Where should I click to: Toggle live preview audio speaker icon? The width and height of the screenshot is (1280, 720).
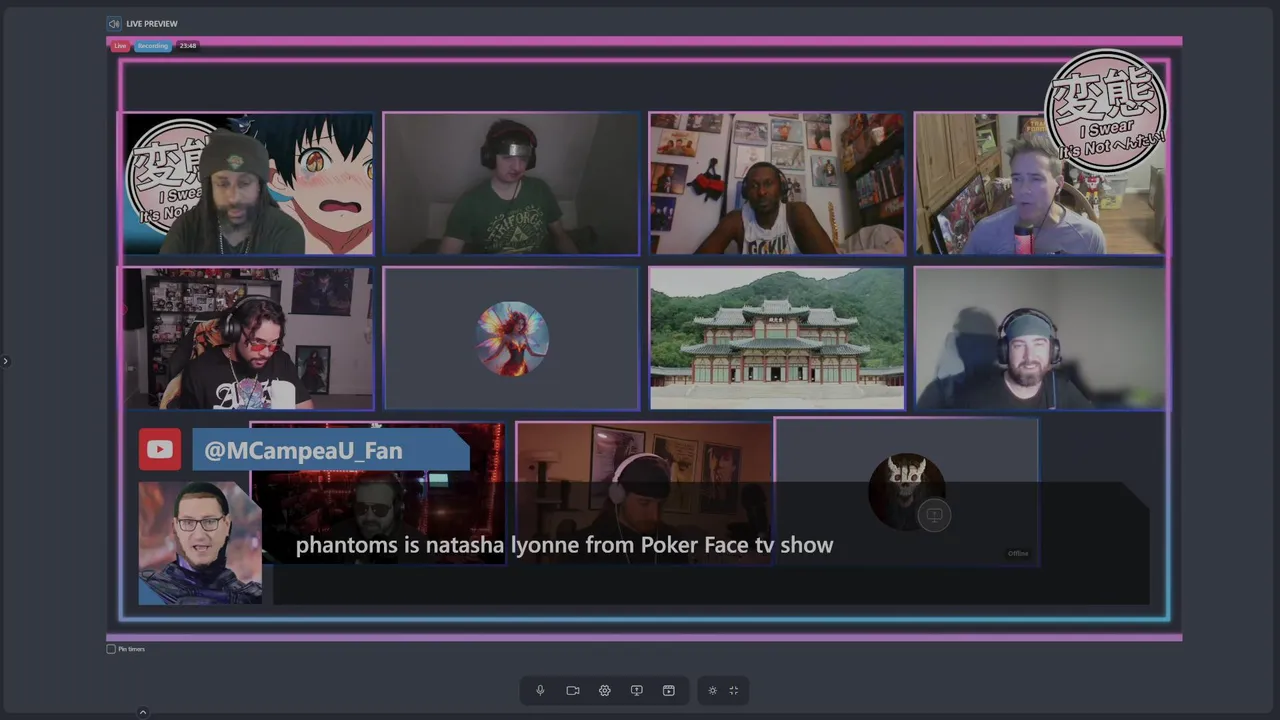point(114,23)
